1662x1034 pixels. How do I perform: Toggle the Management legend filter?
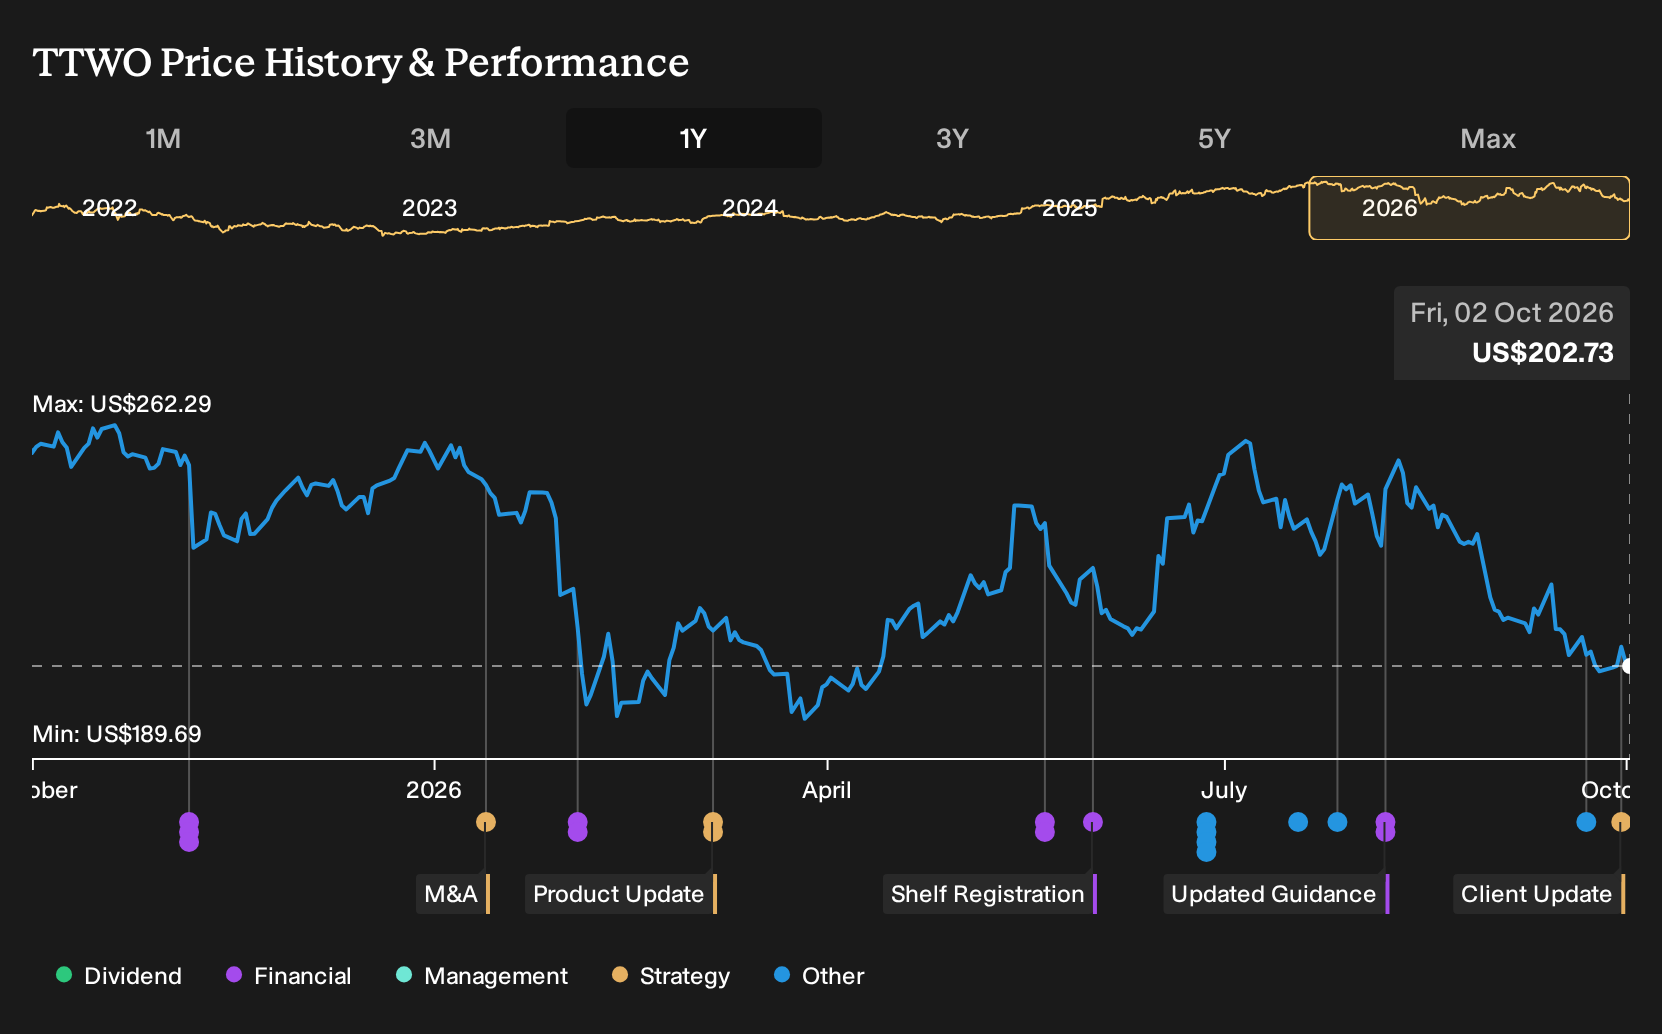click(x=482, y=976)
